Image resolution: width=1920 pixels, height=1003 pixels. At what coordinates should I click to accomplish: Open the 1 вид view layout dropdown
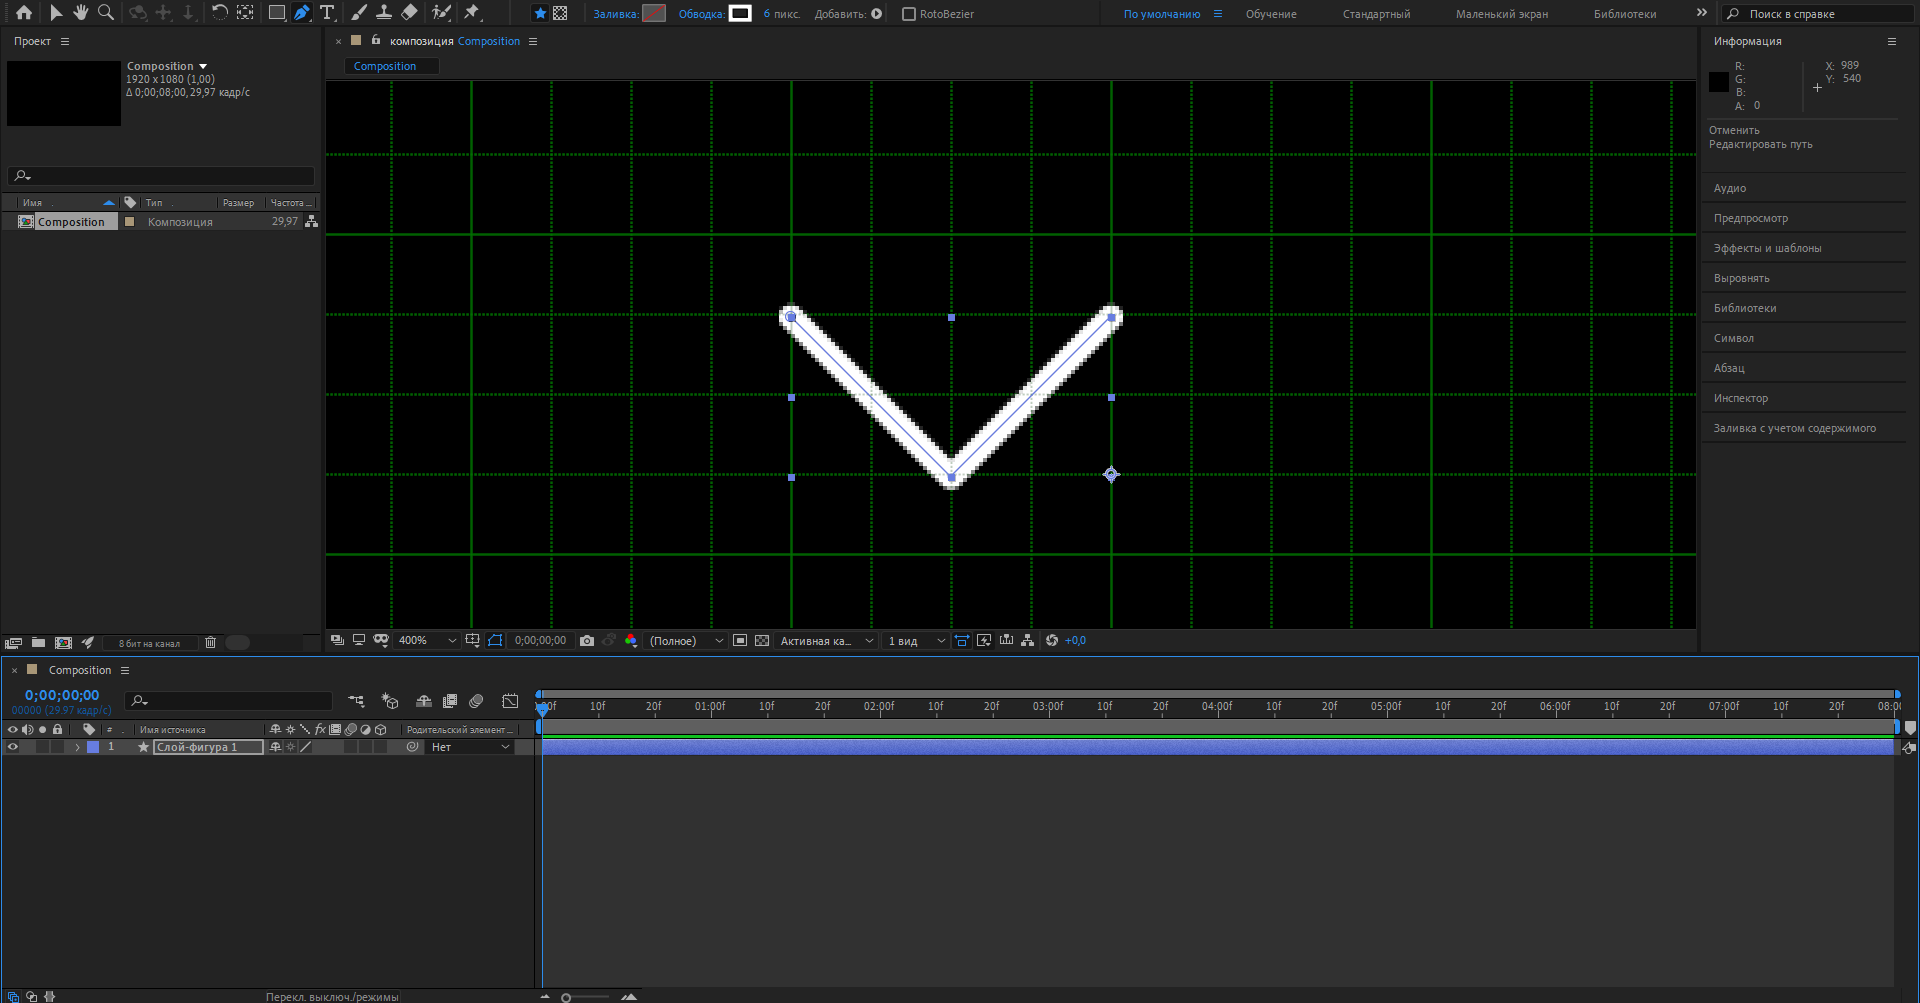point(916,641)
